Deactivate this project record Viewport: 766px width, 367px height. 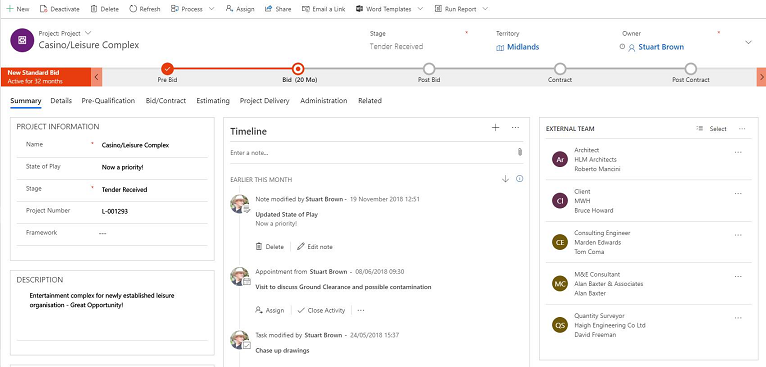(59, 9)
